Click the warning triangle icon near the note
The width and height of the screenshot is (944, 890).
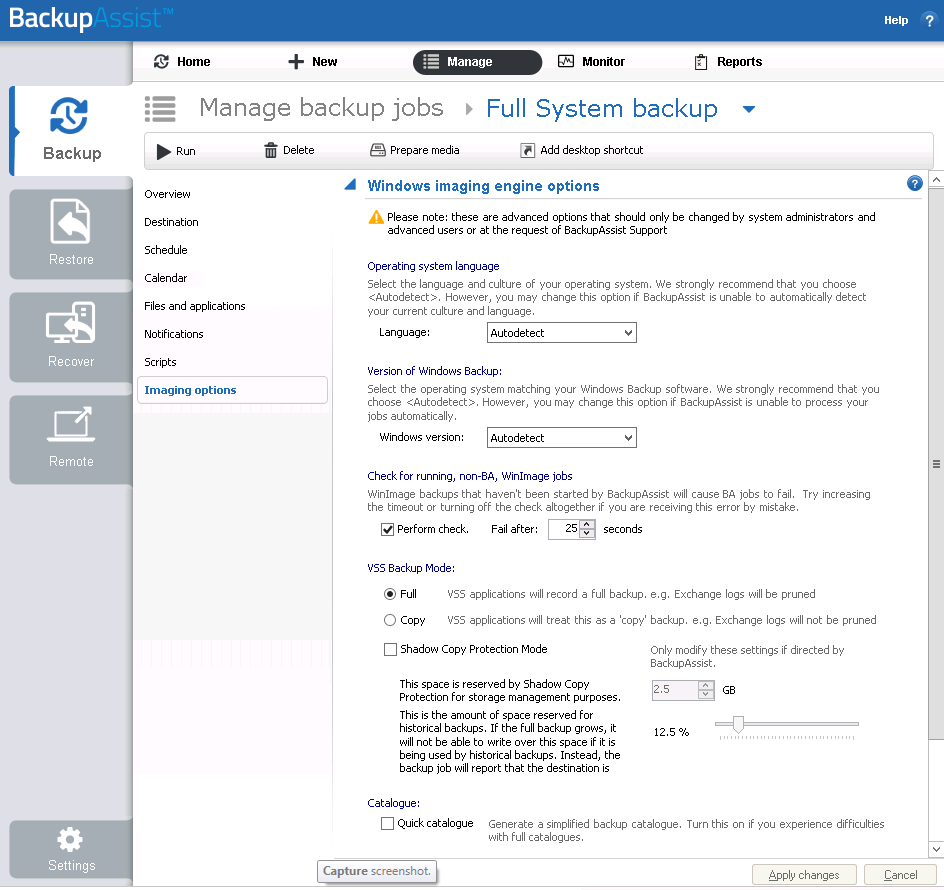[x=376, y=217]
